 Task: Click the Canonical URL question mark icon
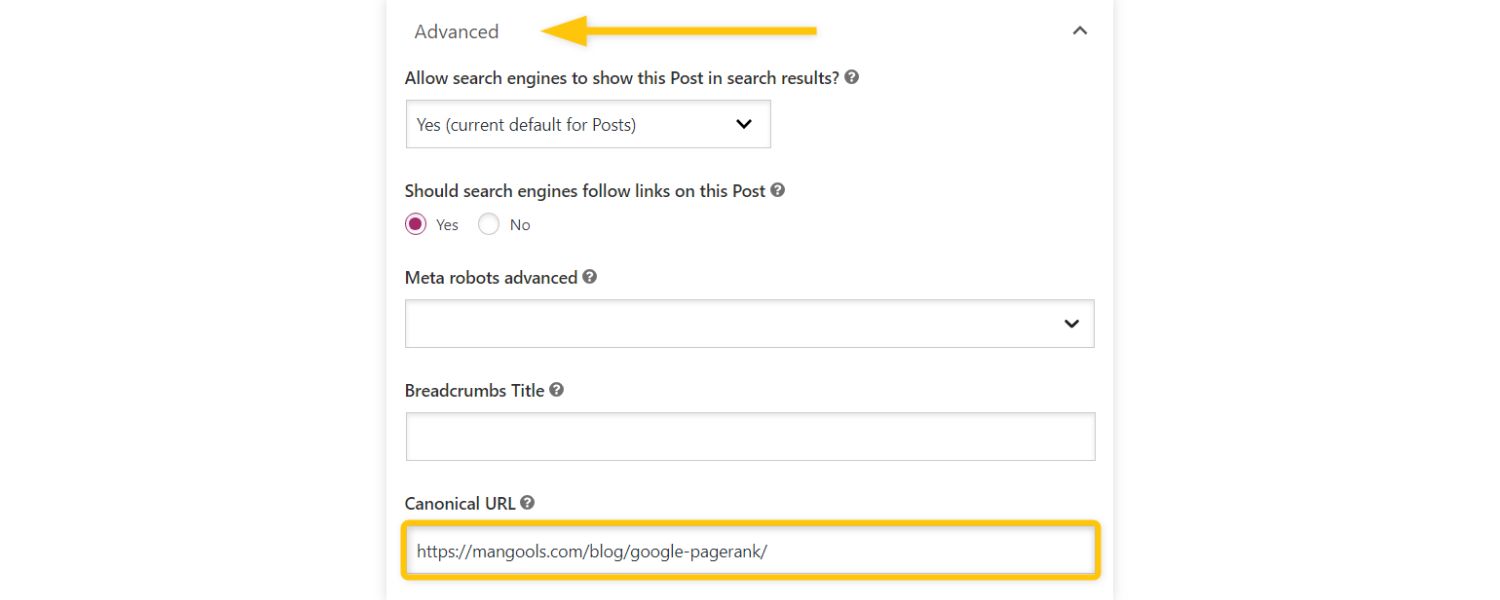pyautogui.click(x=528, y=503)
